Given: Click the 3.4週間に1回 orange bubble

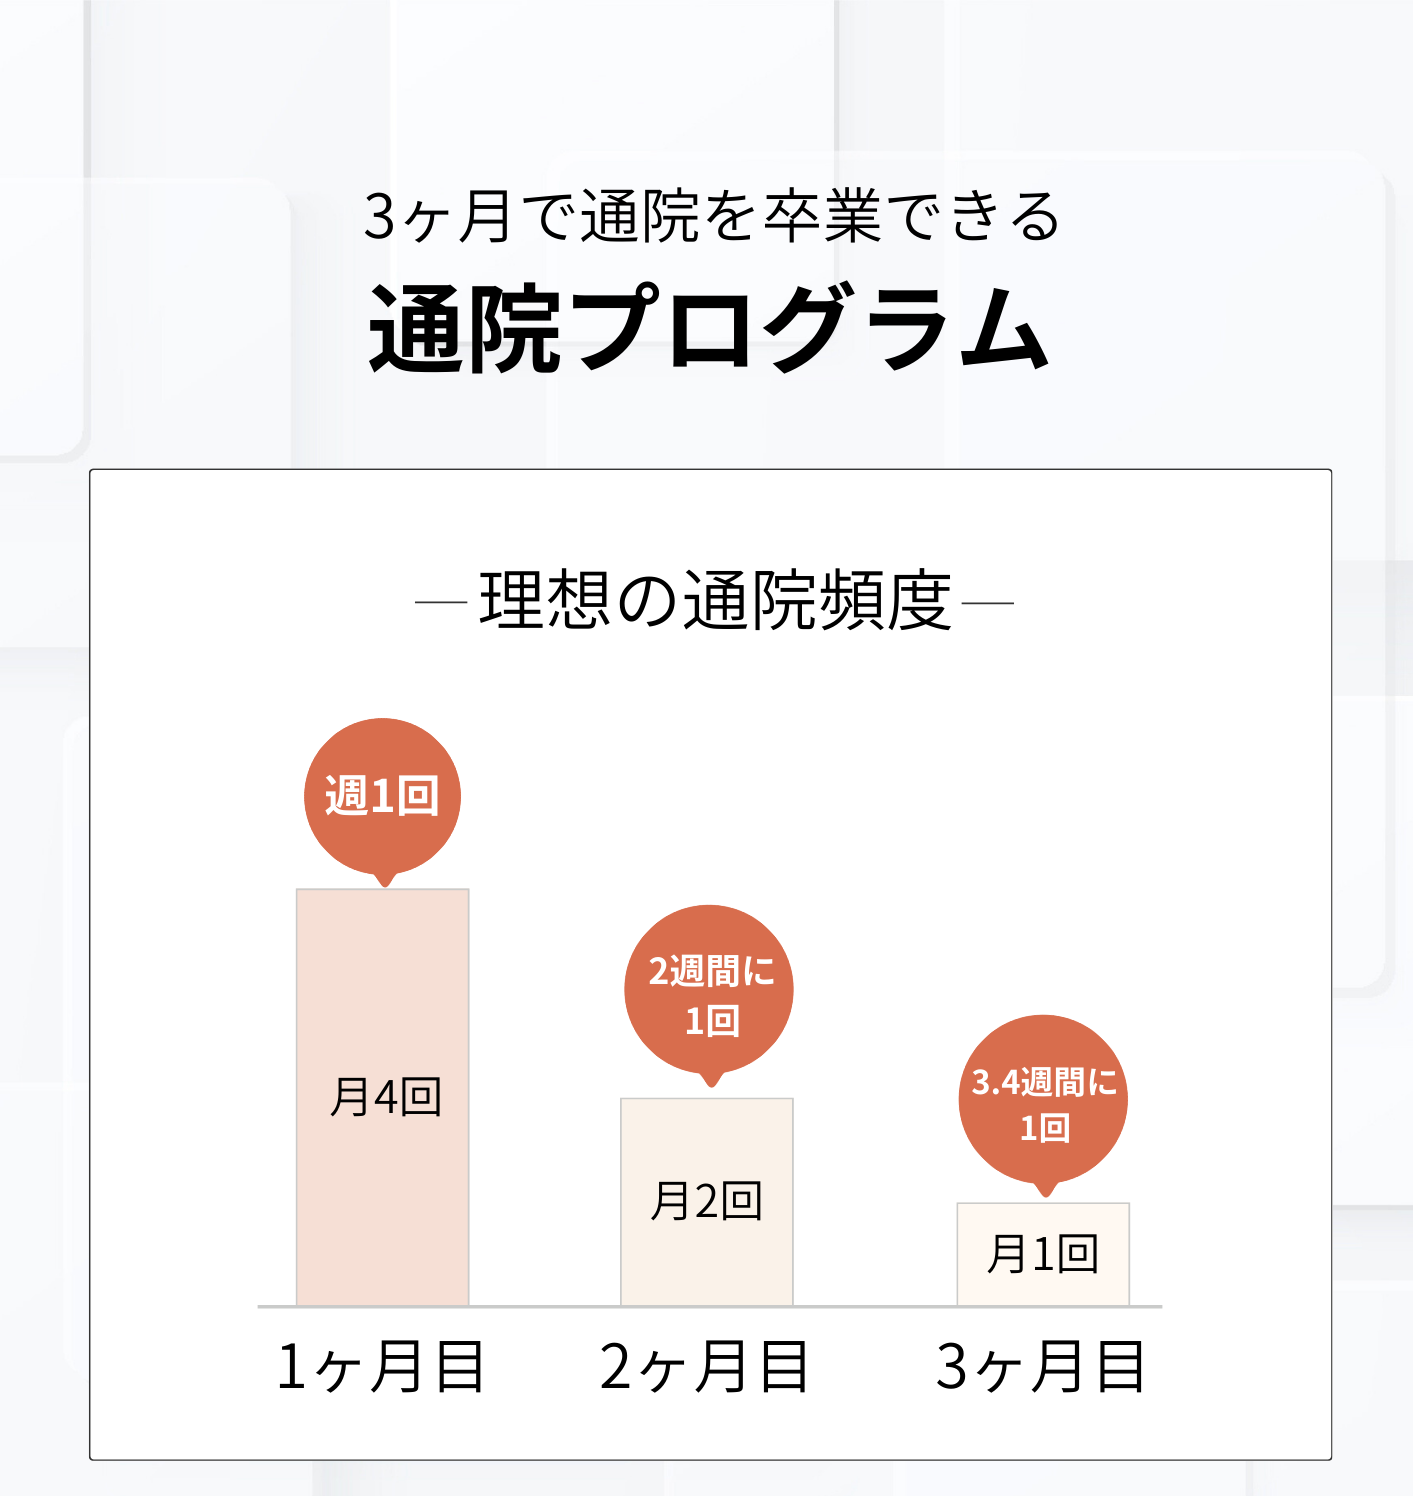Looking at the screenshot, I should pyautogui.click(x=1043, y=1098).
